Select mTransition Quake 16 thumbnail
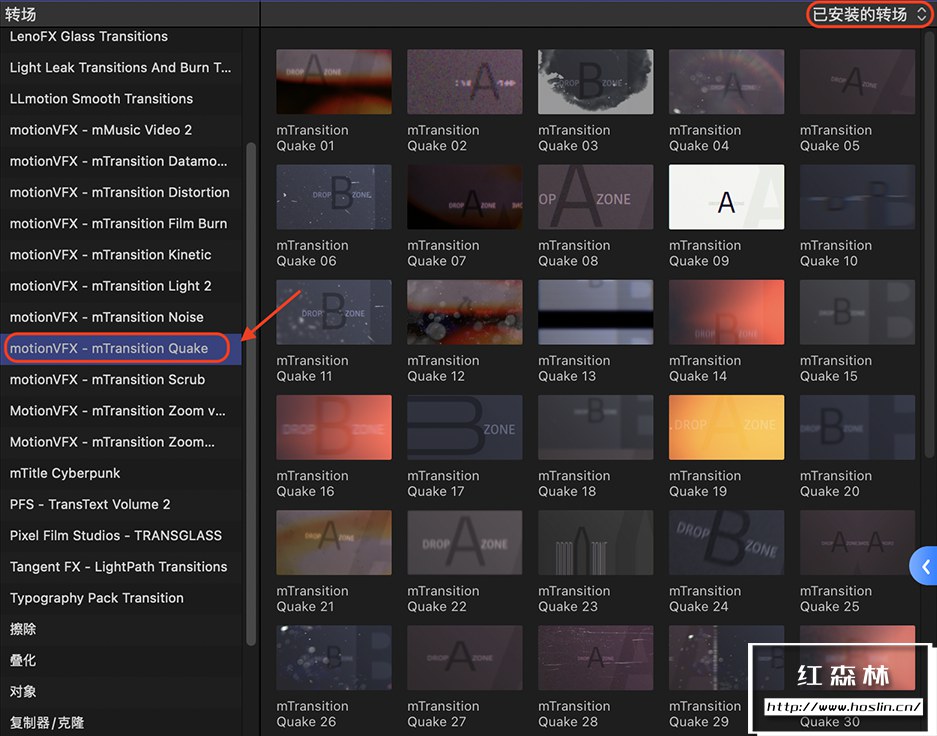The width and height of the screenshot is (937, 736). pos(334,428)
